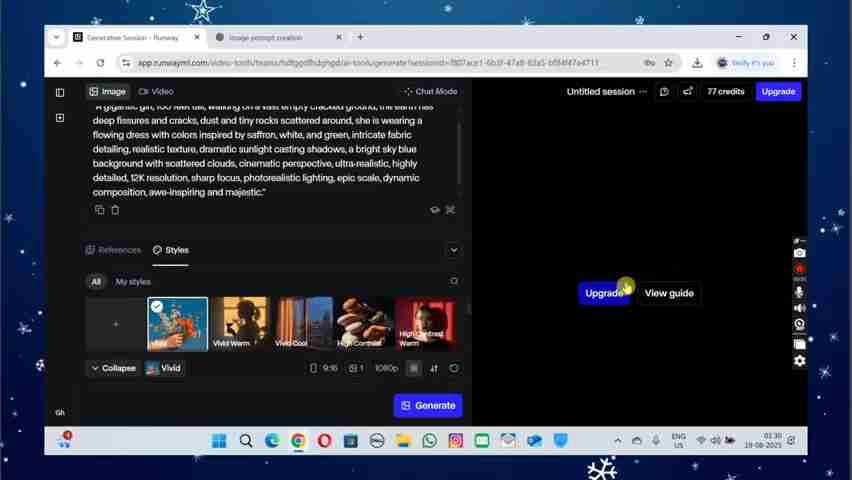Screen dimensions: 852x480
Task: Add a new custom style tile
Action: click(115, 324)
